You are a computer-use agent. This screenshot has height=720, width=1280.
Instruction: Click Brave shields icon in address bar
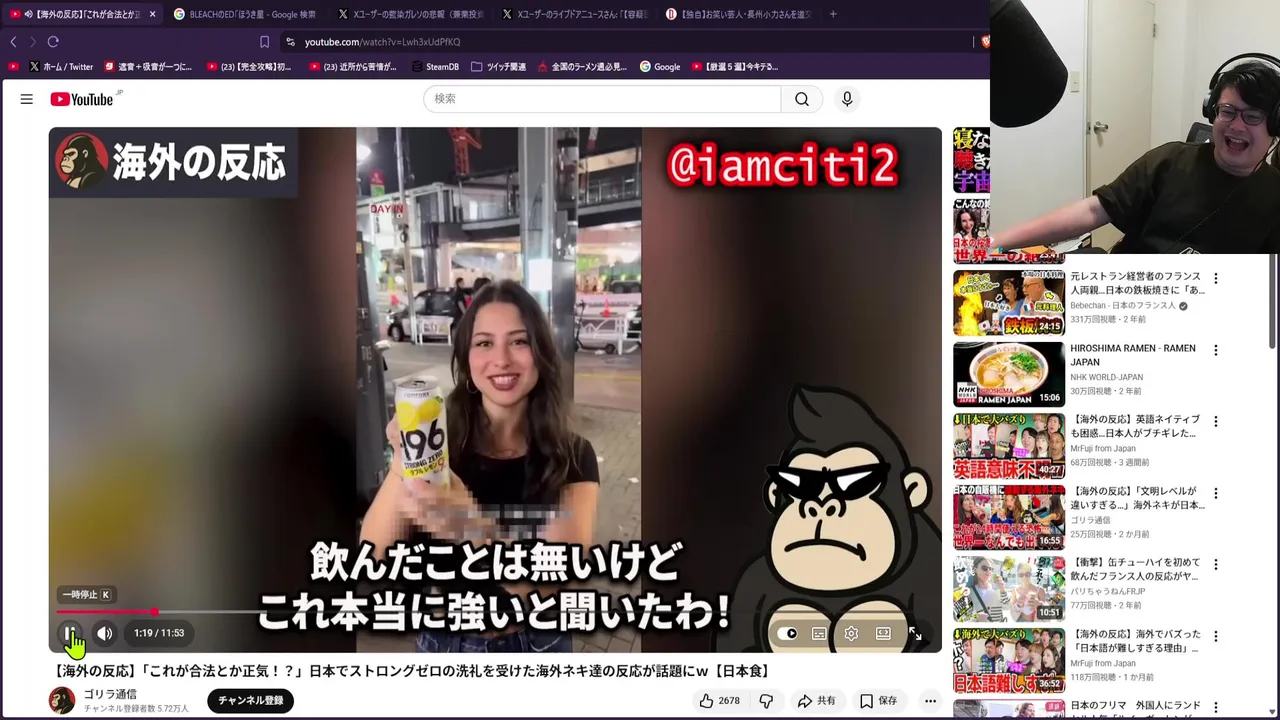(x=984, y=42)
